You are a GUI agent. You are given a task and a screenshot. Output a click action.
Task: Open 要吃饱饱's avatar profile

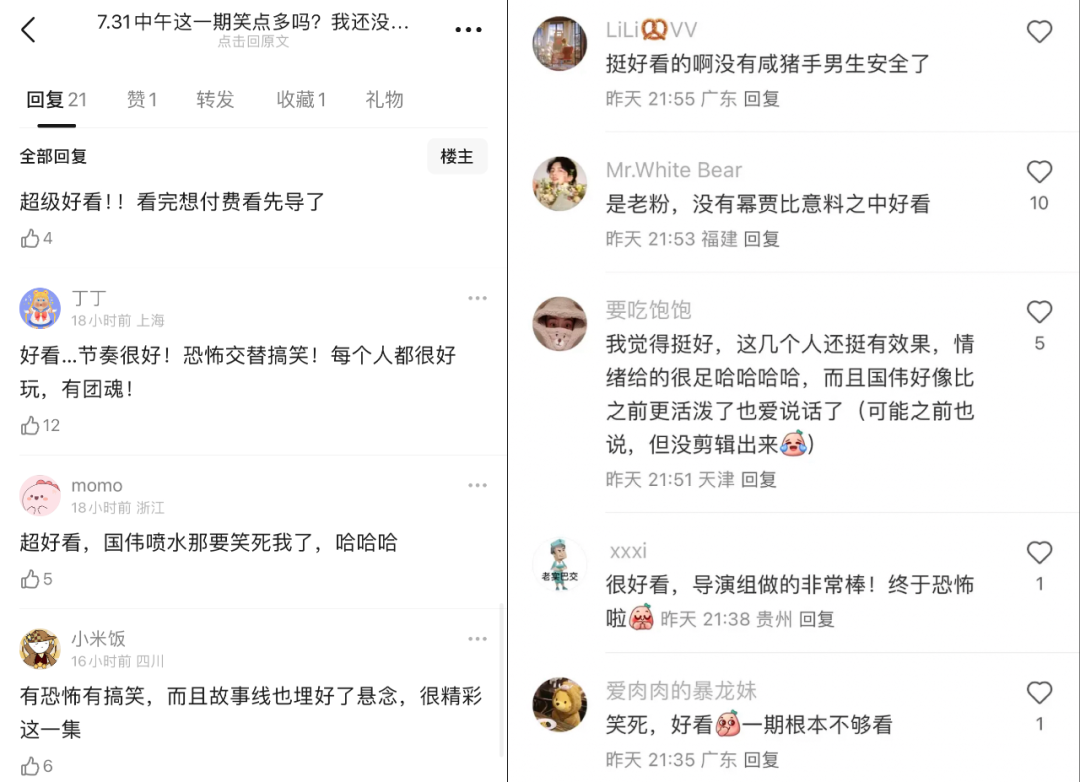point(560,324)
